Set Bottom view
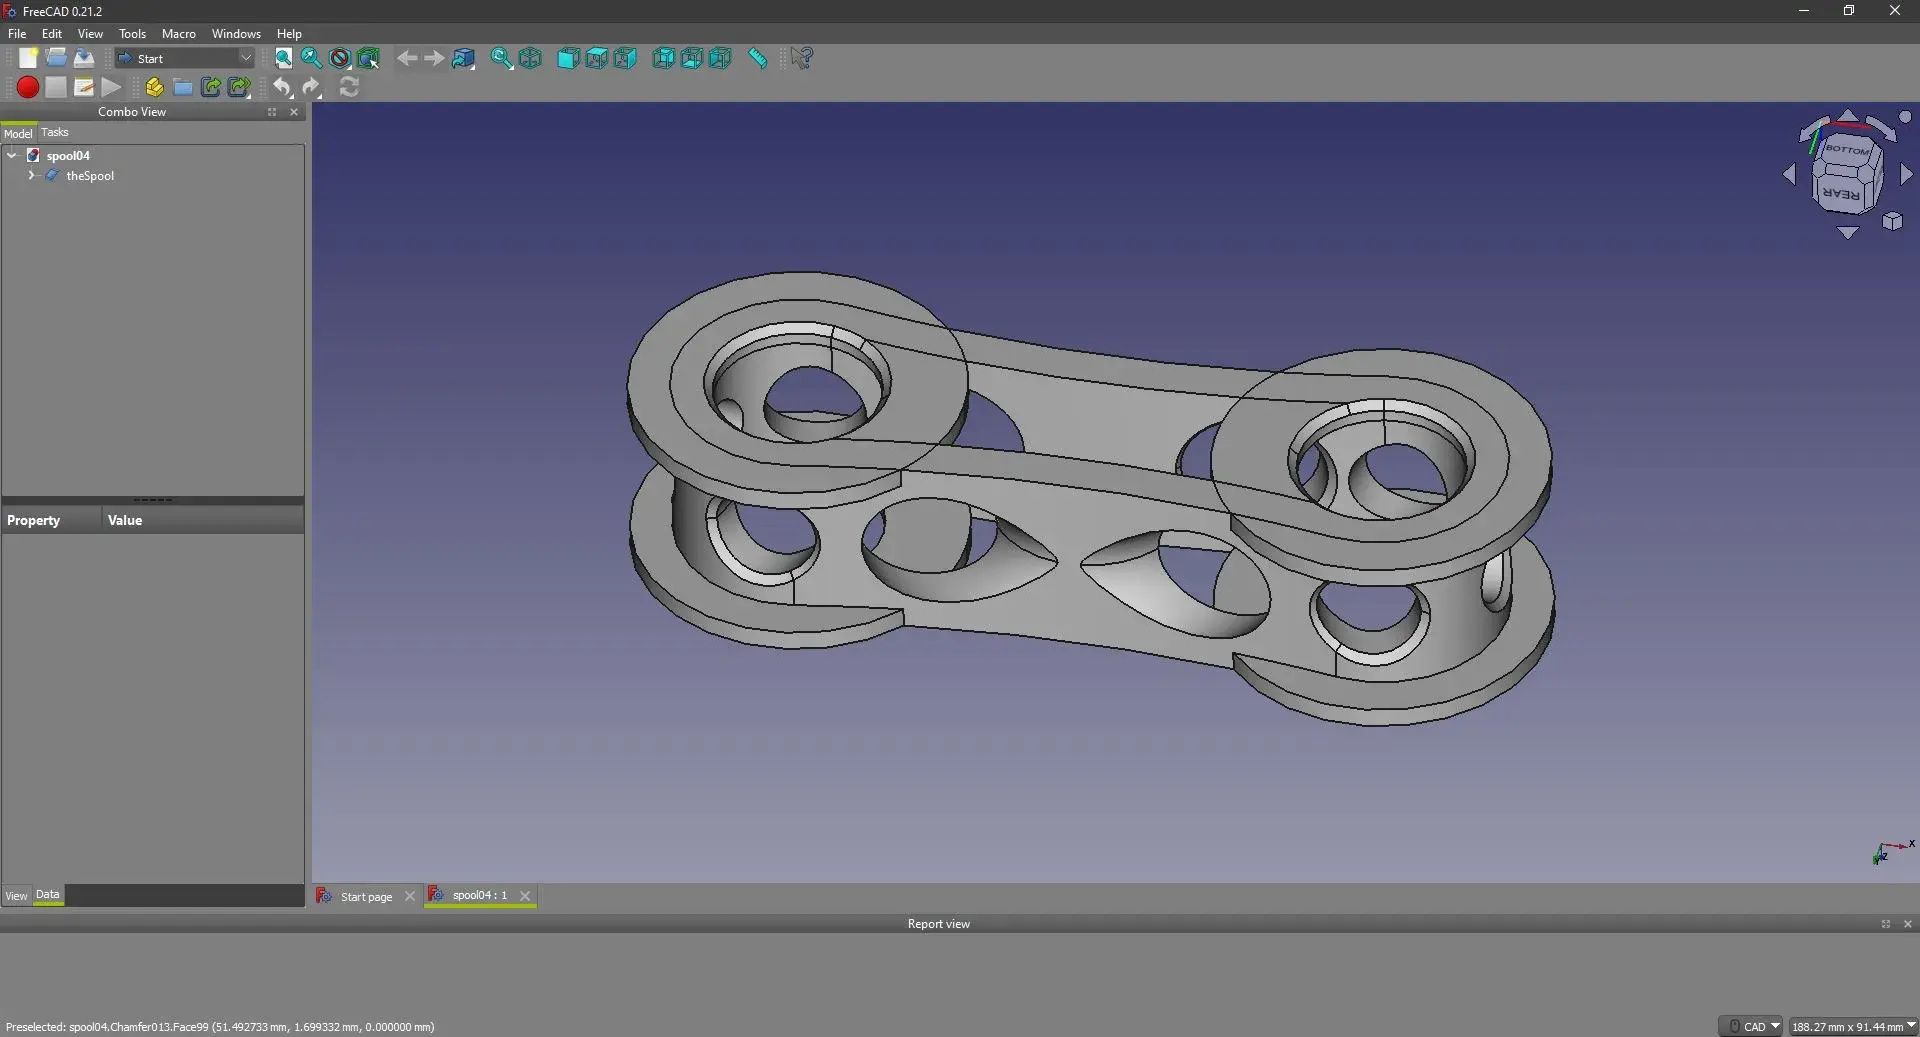This screenshot has height=1037, width=1920. pos(691,58)
